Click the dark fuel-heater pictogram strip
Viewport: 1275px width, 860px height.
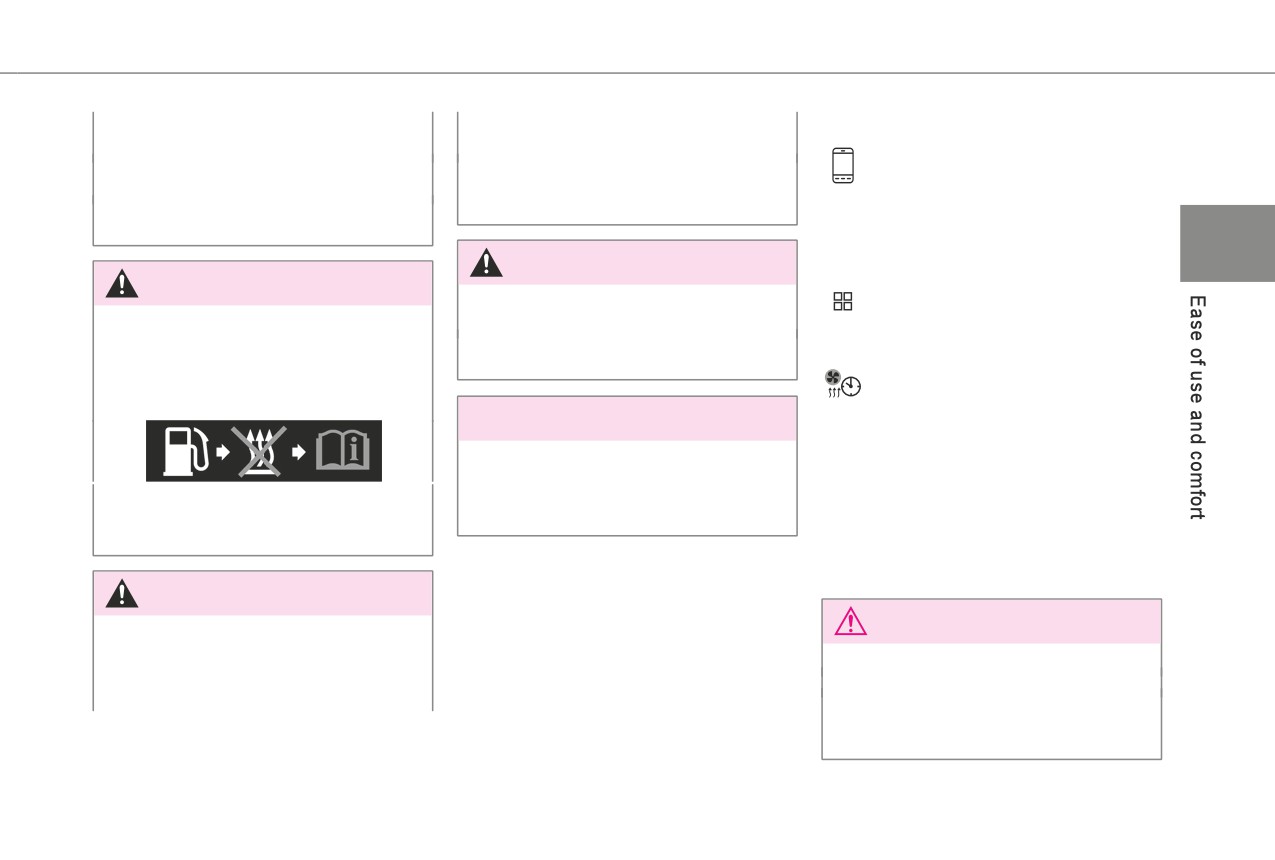point(264,451)
